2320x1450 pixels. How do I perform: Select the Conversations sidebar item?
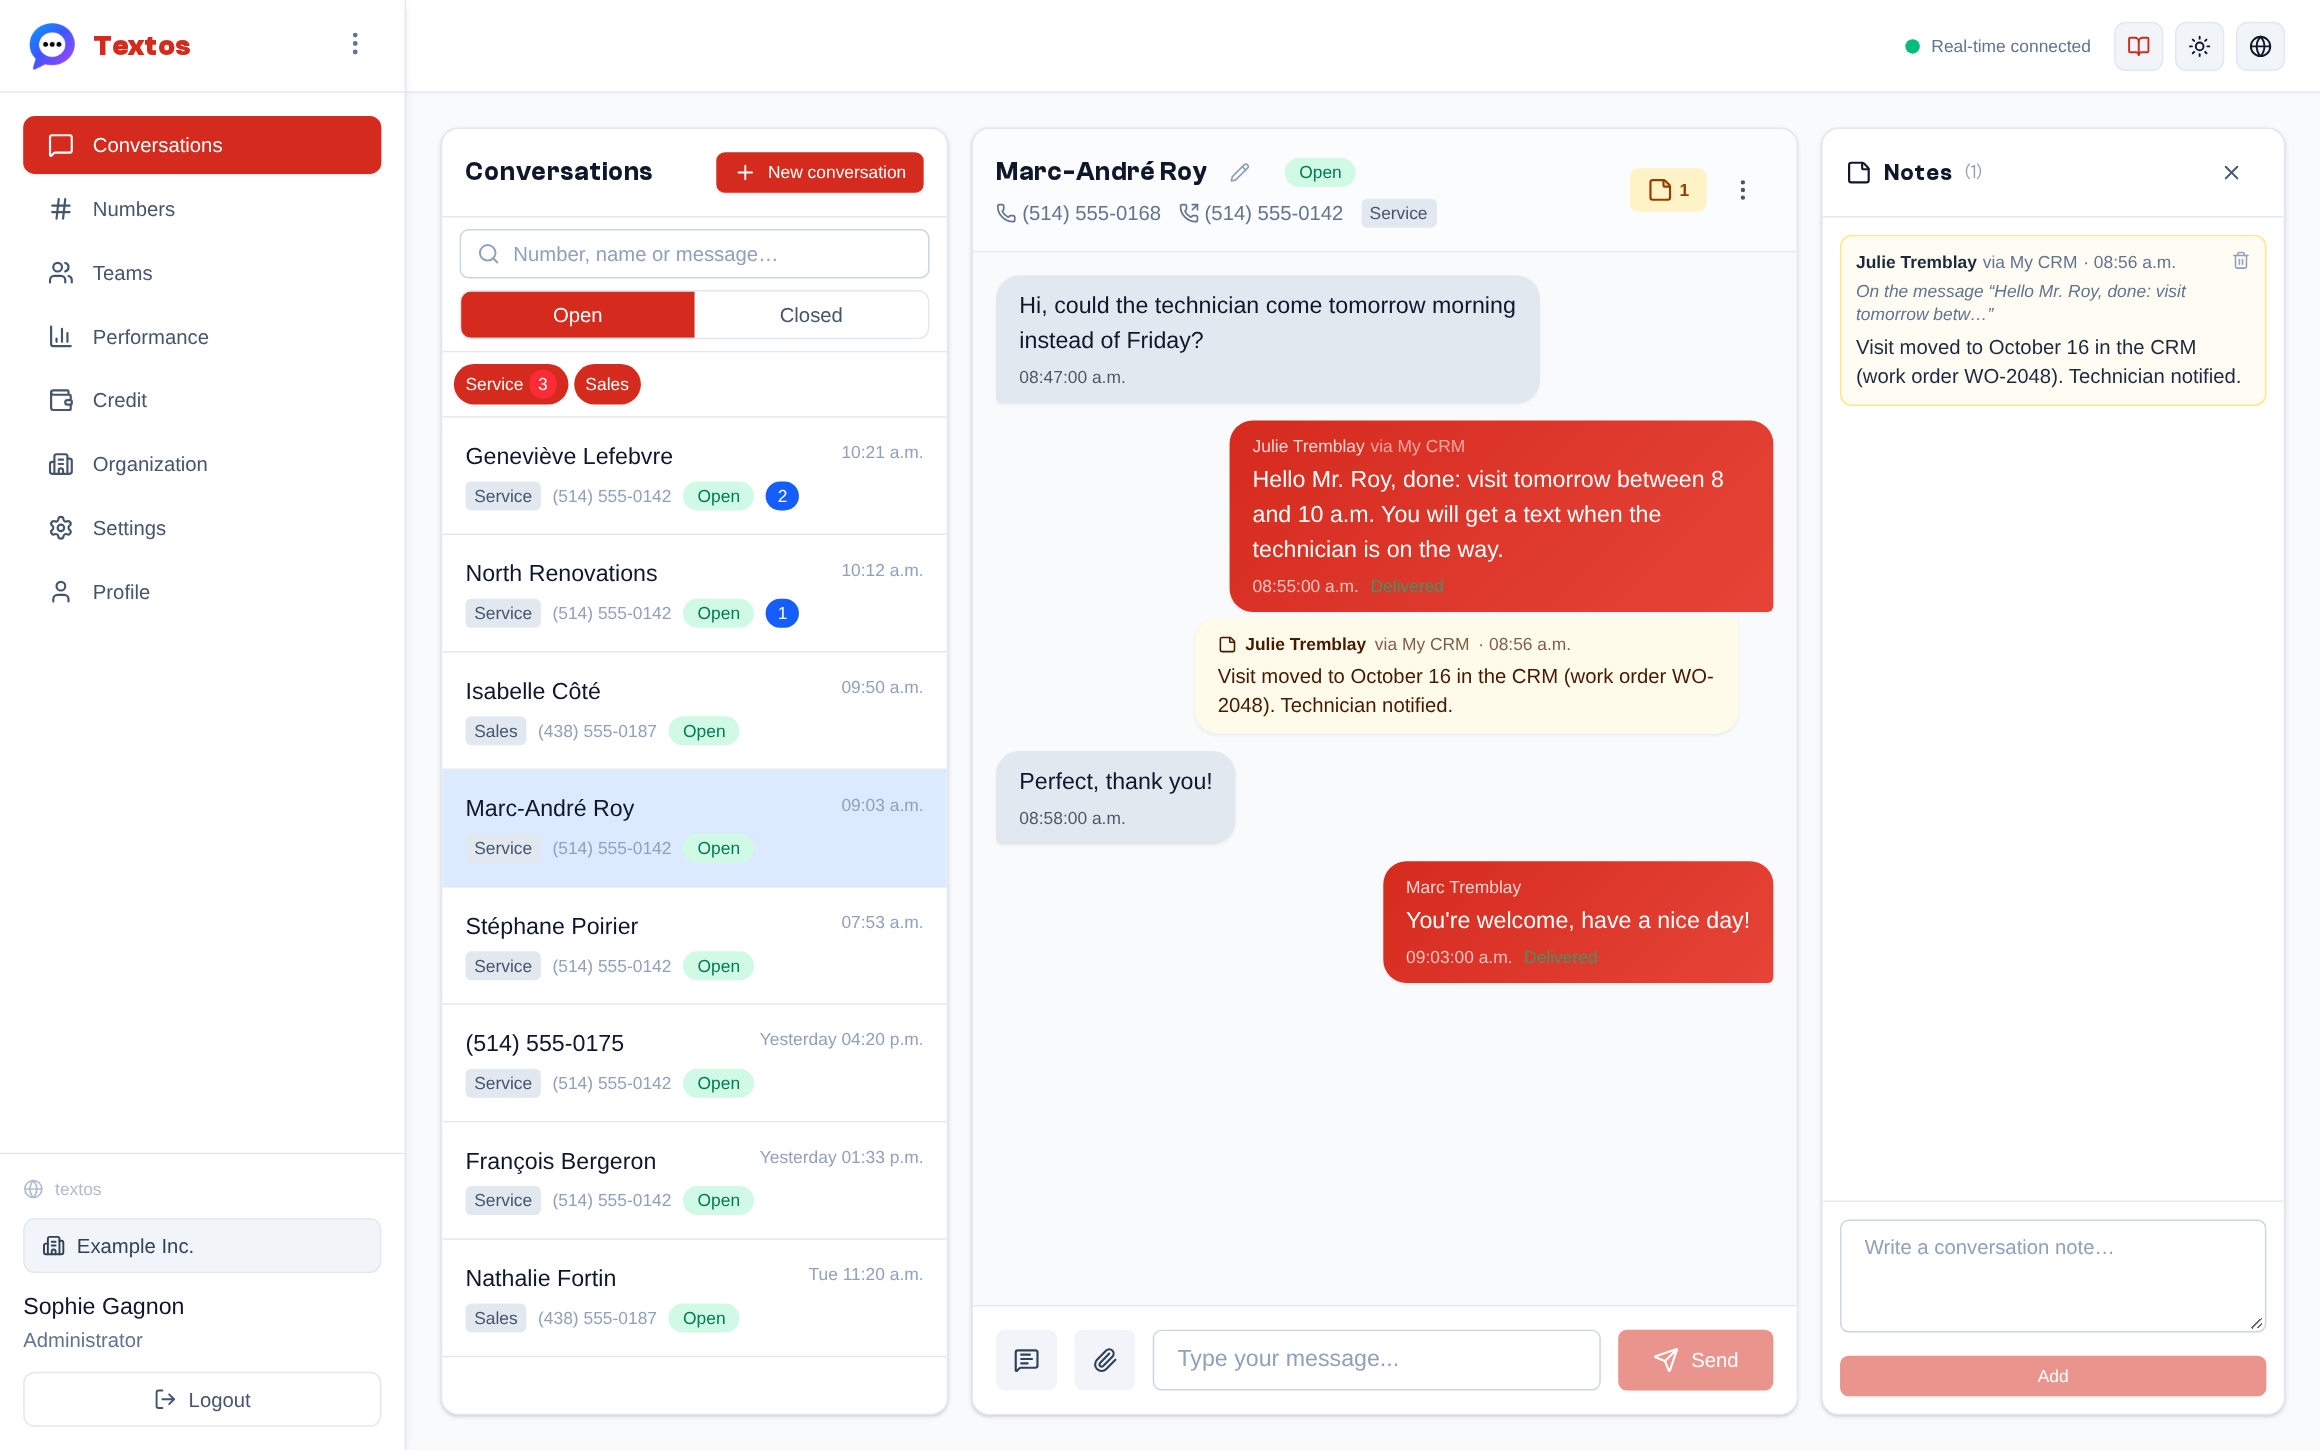pos(202,145)
